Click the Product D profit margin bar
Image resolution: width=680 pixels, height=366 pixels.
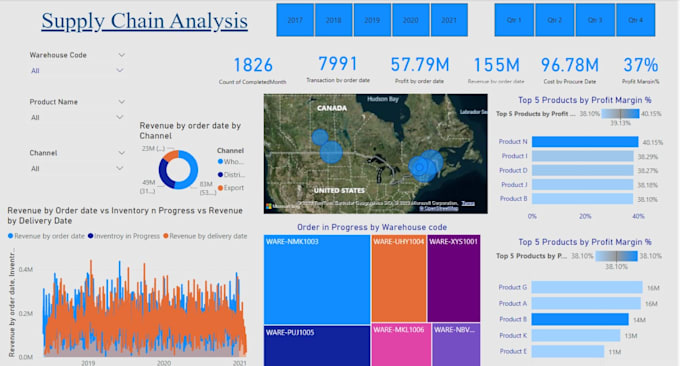click(x=583, y=170)
